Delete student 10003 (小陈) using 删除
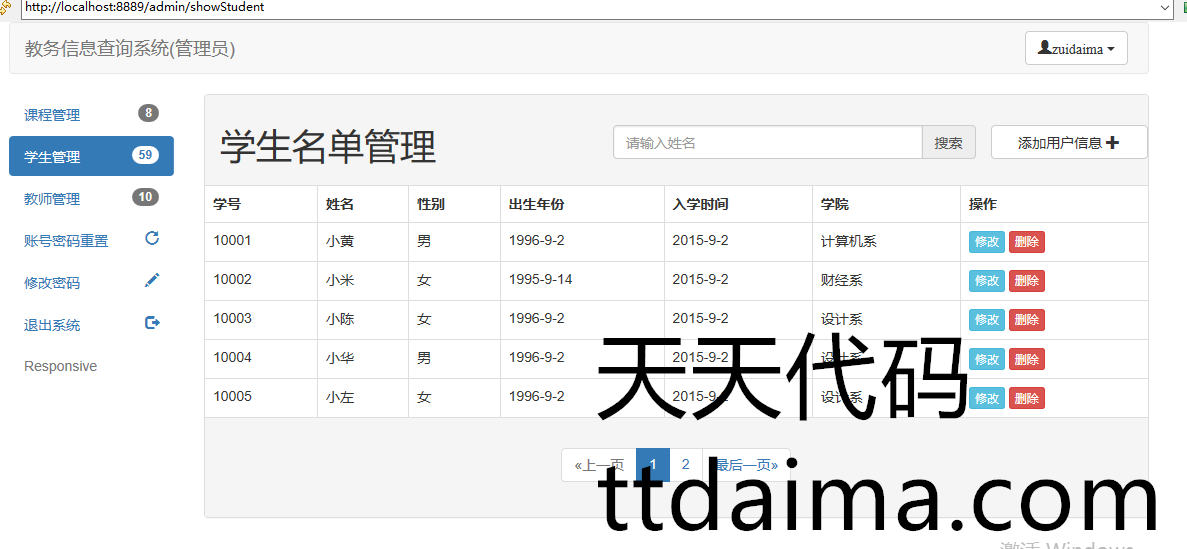The image size is (1187, 549). tap(1026, 320)
